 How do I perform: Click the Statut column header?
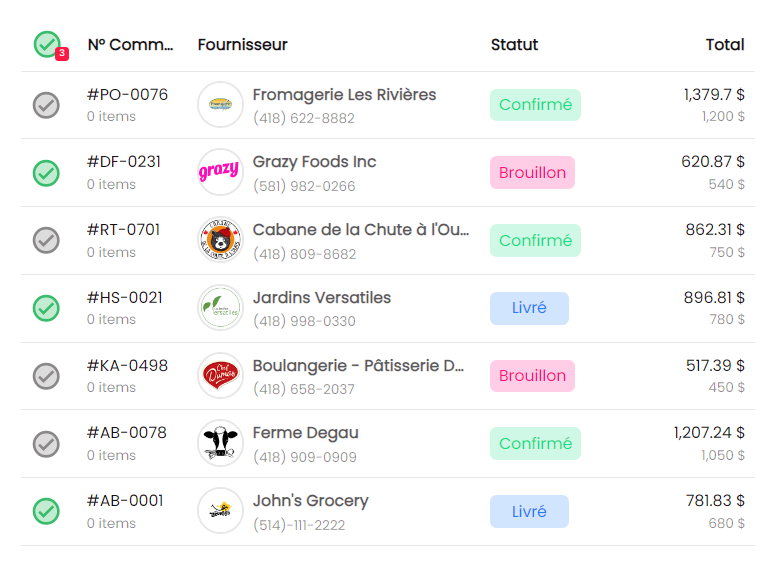point(514,45)
